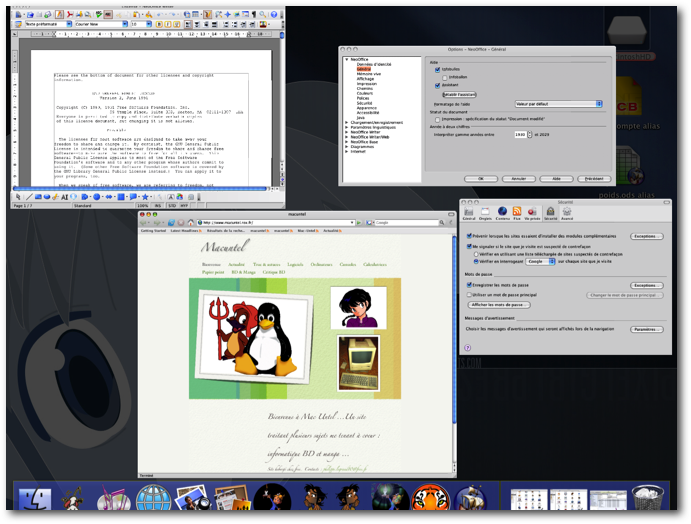Expand Internet tree node in Options

click(x=346, y=151)
